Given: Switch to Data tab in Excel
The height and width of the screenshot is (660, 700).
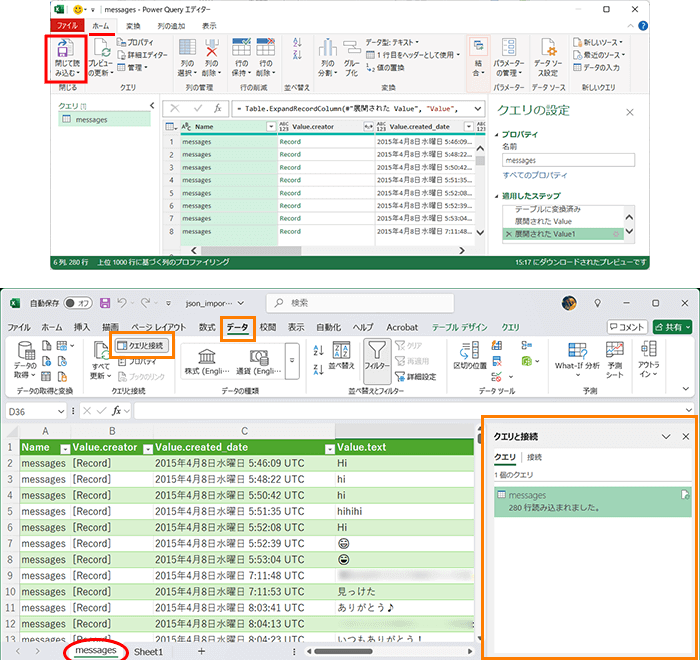Looking at the screenshot, I should [x=237, y=327].
